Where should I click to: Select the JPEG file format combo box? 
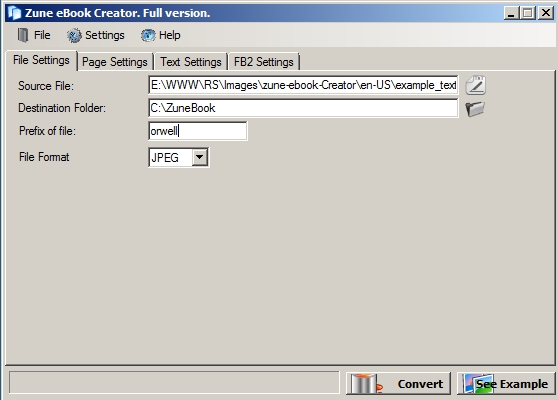[x=179, y=157]
